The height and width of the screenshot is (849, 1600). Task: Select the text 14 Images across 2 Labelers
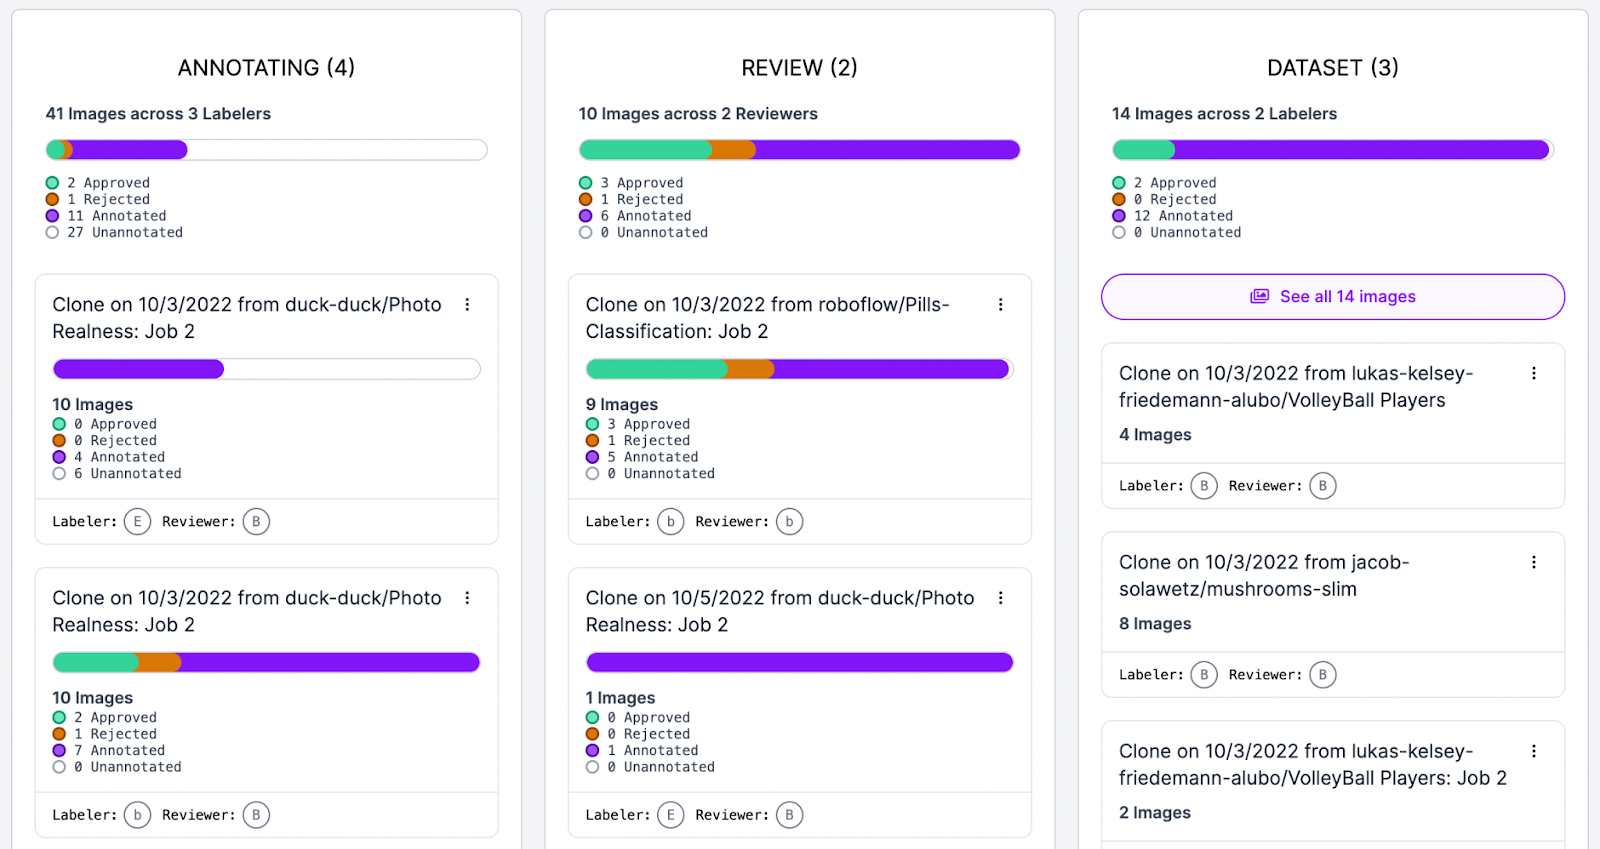click(x=1224, y=114)
